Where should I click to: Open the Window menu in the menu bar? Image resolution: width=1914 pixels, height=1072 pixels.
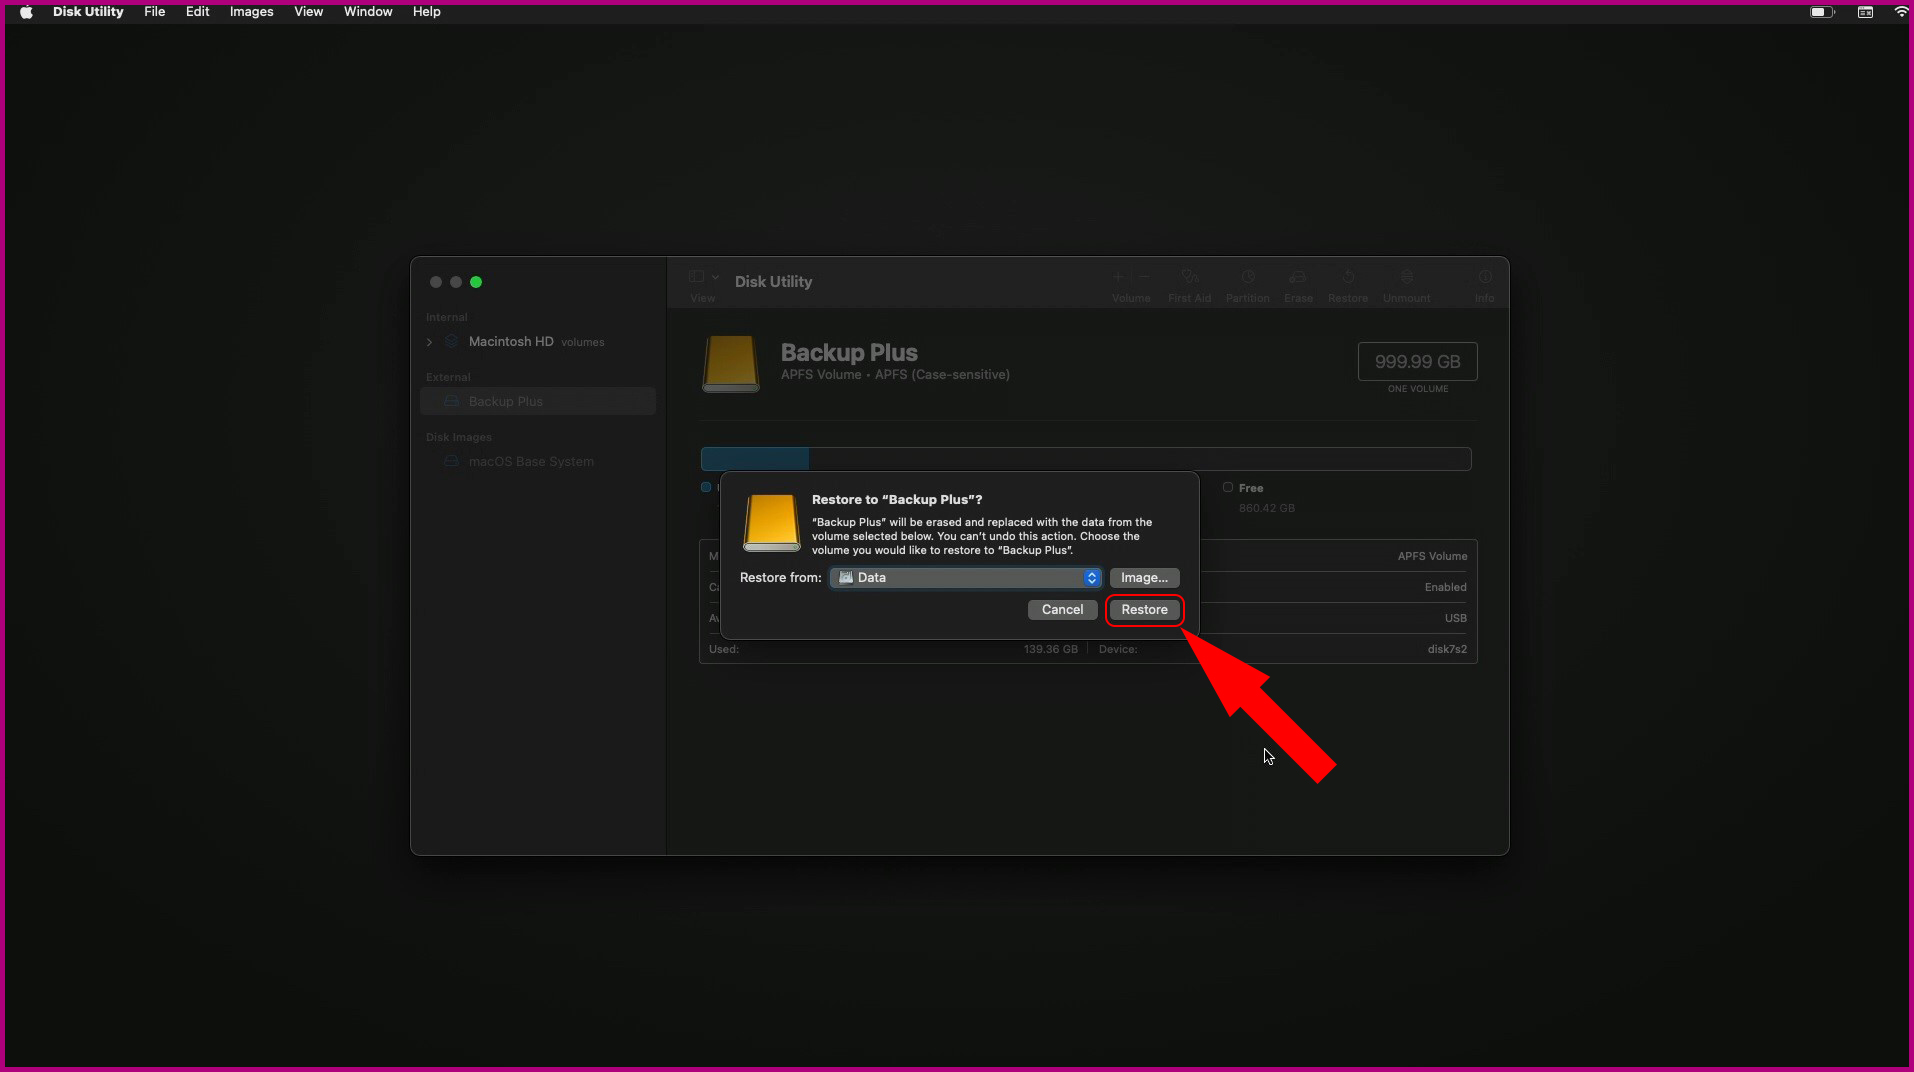tap(367, 11)
